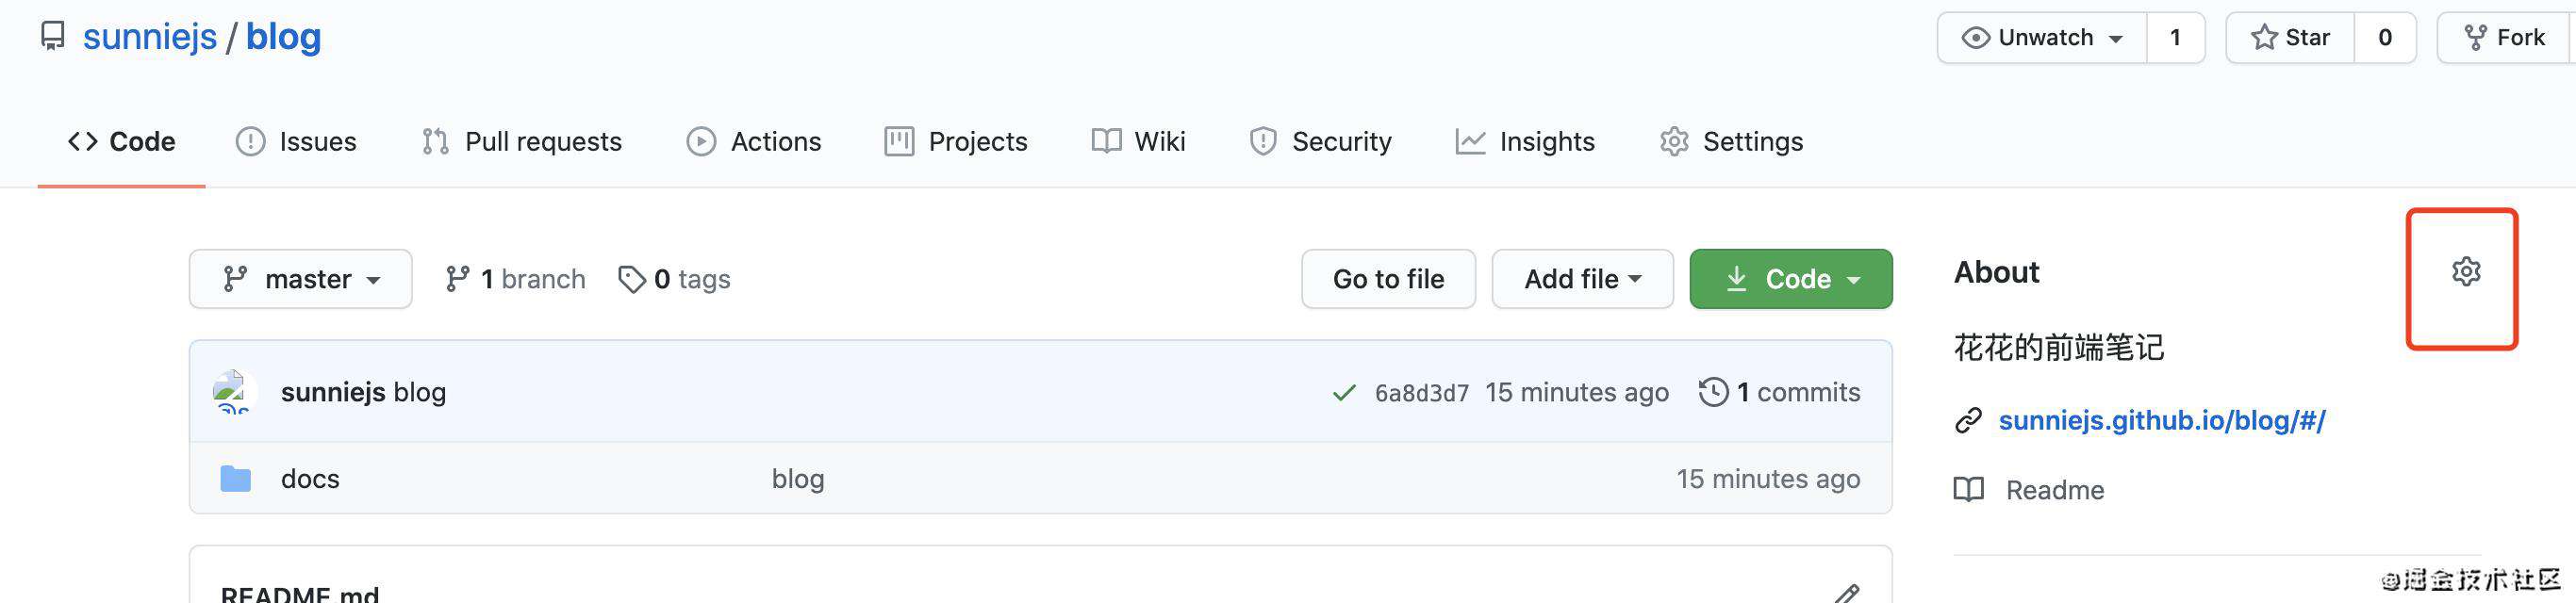Click the Readme book icon in About
Viewport: 2576px width, 603px height.
(1969, 490)
